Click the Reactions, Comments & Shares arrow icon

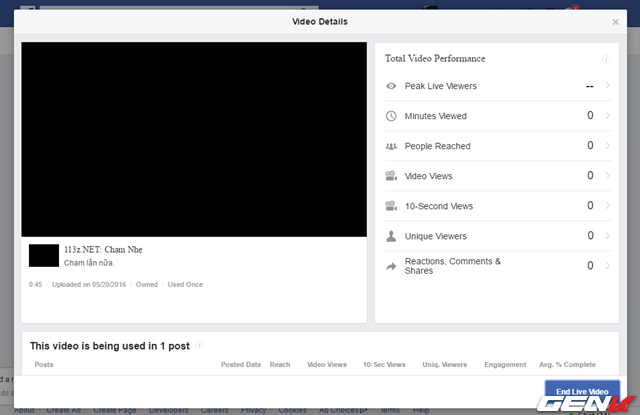pos(391,266)
